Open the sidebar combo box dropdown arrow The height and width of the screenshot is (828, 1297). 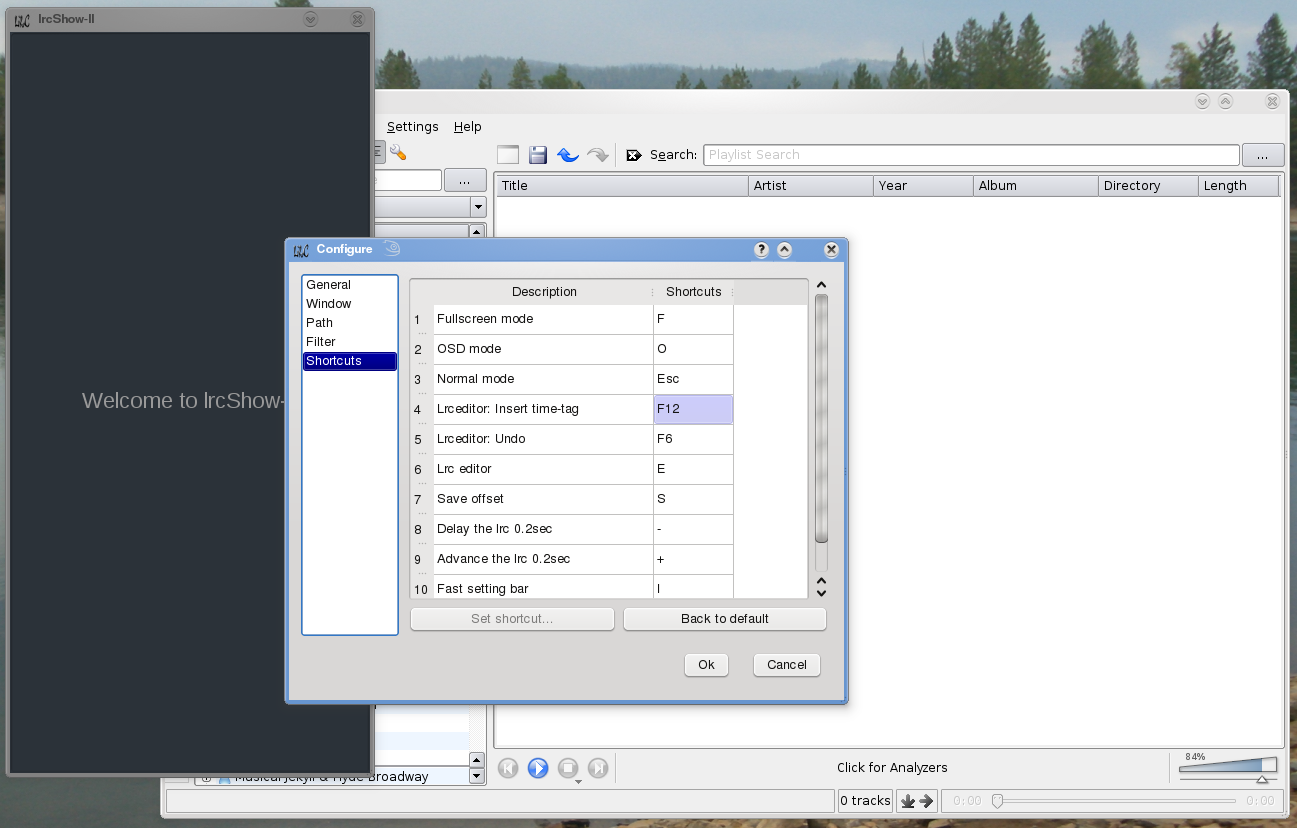tap(478, 207)
